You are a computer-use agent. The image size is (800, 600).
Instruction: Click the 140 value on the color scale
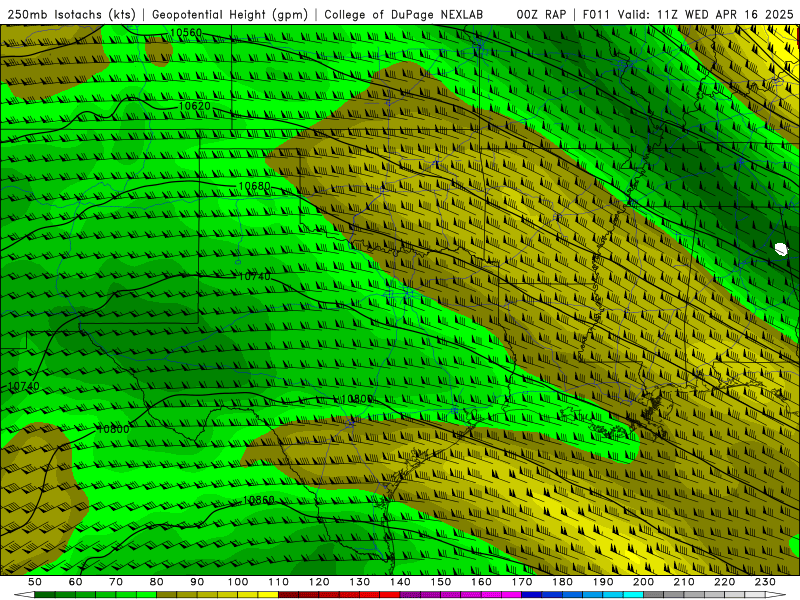[400, 582]
